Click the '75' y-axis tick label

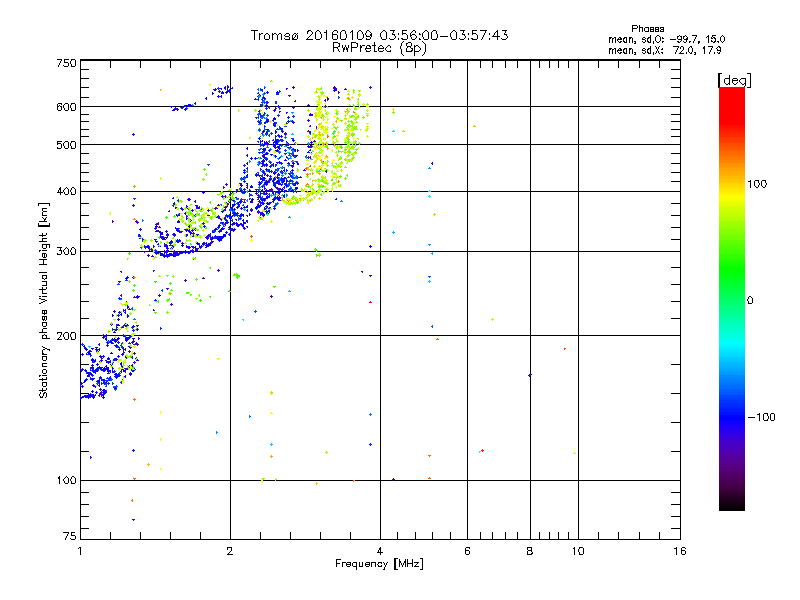click(70, 536)
